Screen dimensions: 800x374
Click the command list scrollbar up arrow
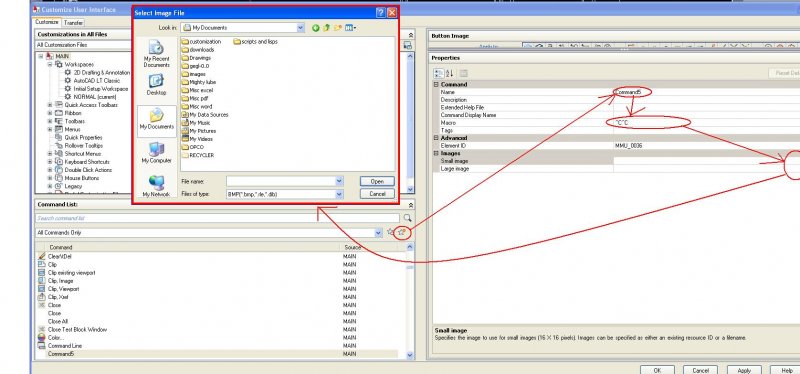click(x=410, y=247)
